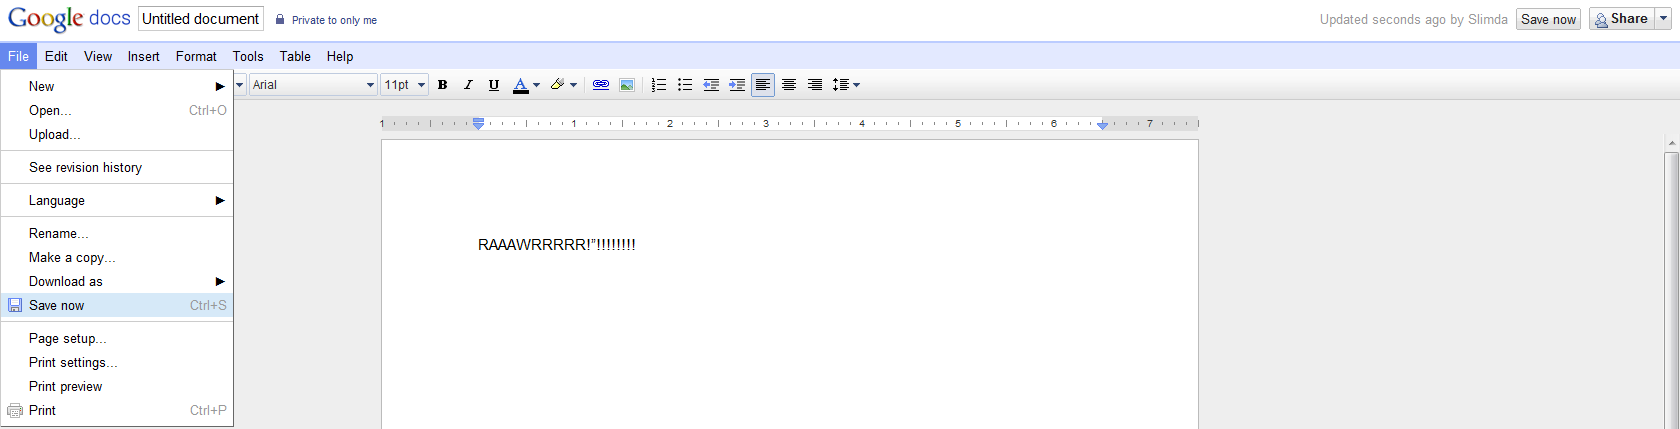The height and width of the screenshot is (429, 1680).
Task: Expand the Download as submenu
Action: (117, 281)
